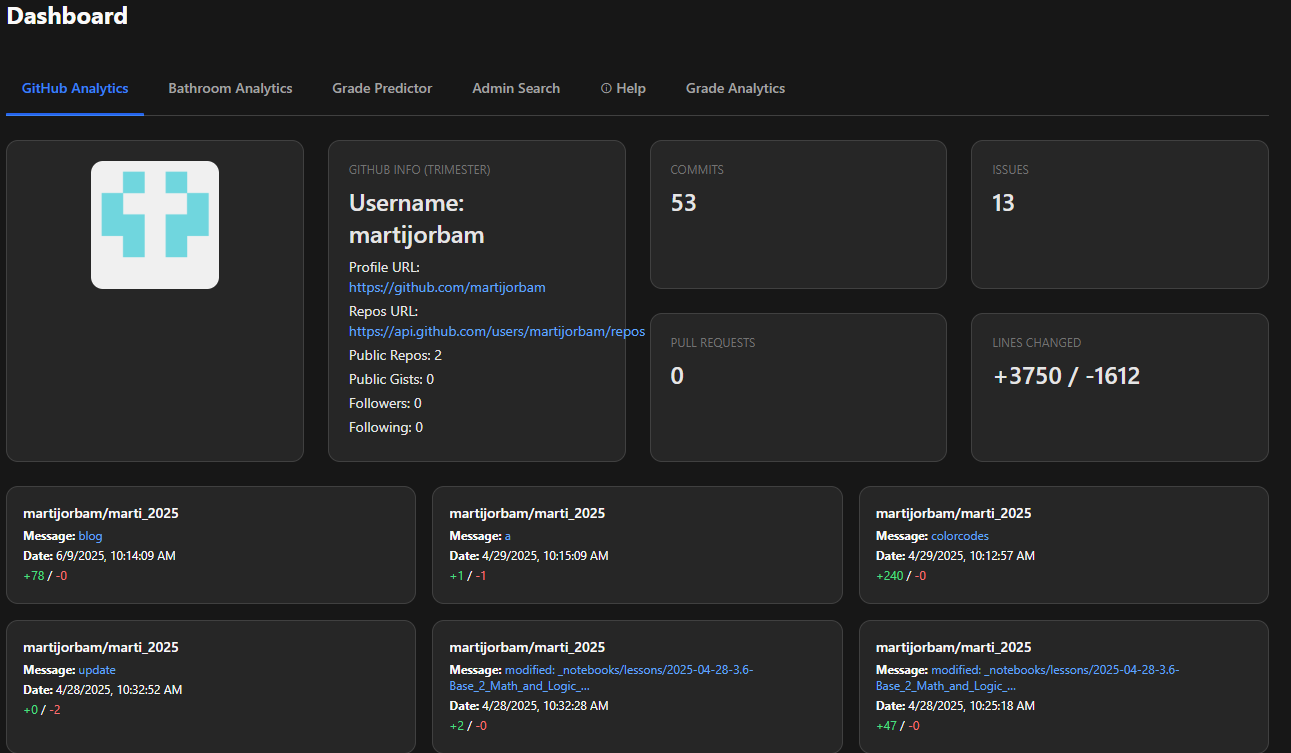1291x753 pixels.
Task: Open the api.github.com repos URL link
Action: pos(497,331)
